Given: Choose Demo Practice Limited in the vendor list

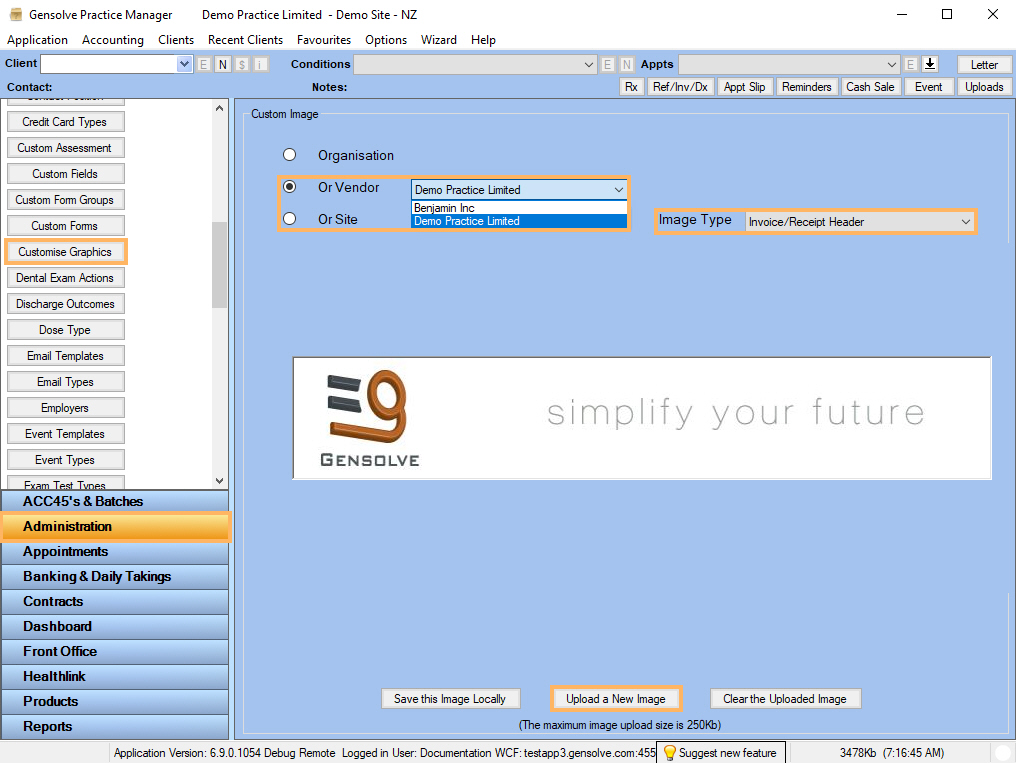Looking at the screenshot, I should point(519,221).
